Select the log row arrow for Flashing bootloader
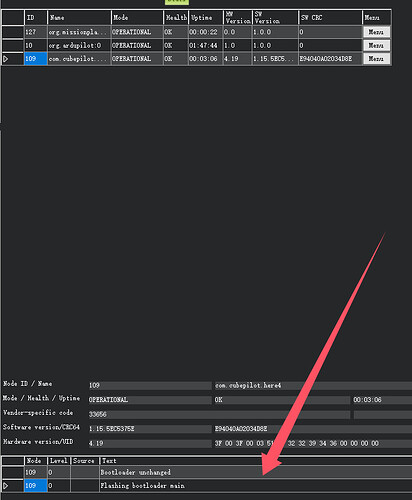The image size is (412, 500). [12, 486]
